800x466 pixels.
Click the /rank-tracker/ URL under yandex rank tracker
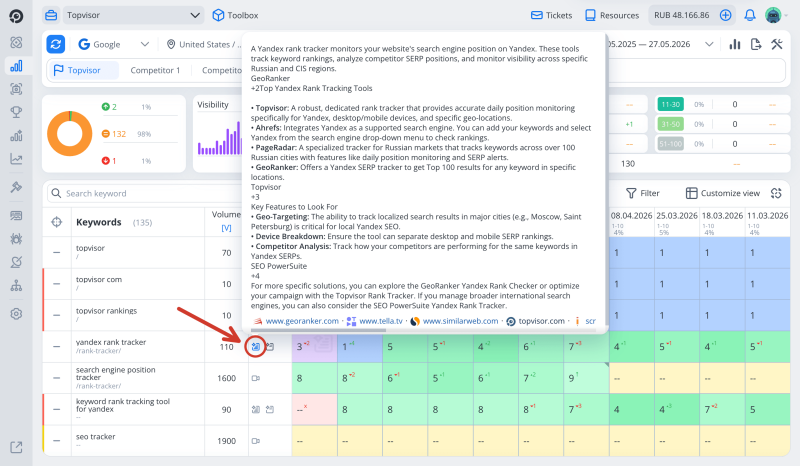(98, 351)
